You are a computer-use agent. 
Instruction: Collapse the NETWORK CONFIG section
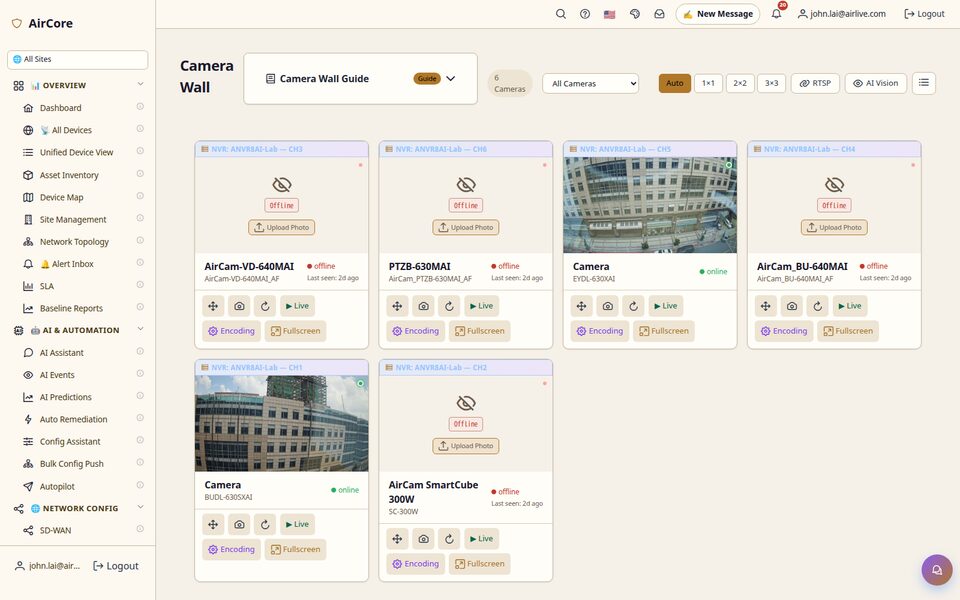pyautogui.click(x=140, y=507)
